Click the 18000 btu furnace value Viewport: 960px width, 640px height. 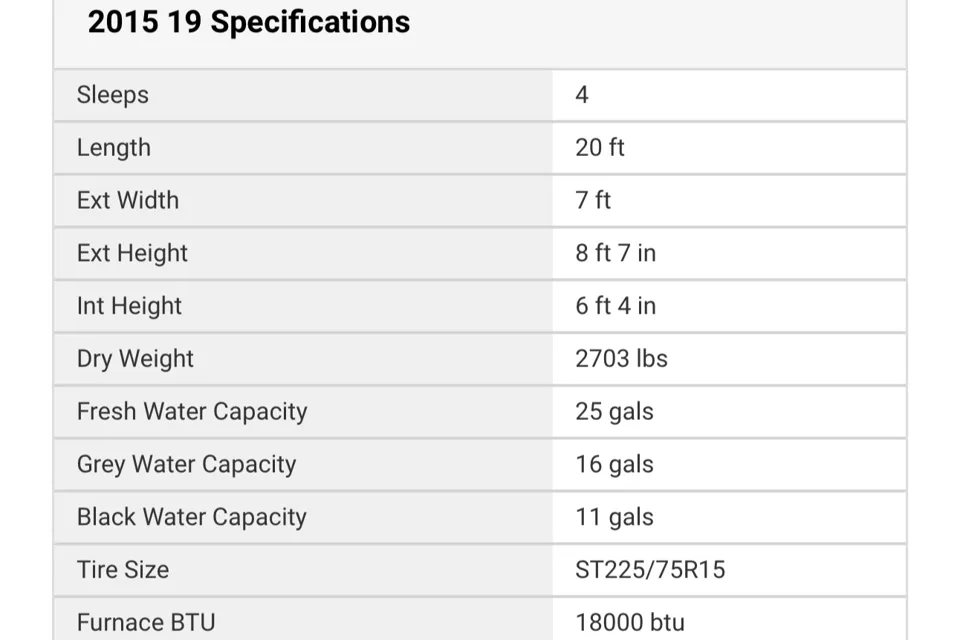[630, 622]
